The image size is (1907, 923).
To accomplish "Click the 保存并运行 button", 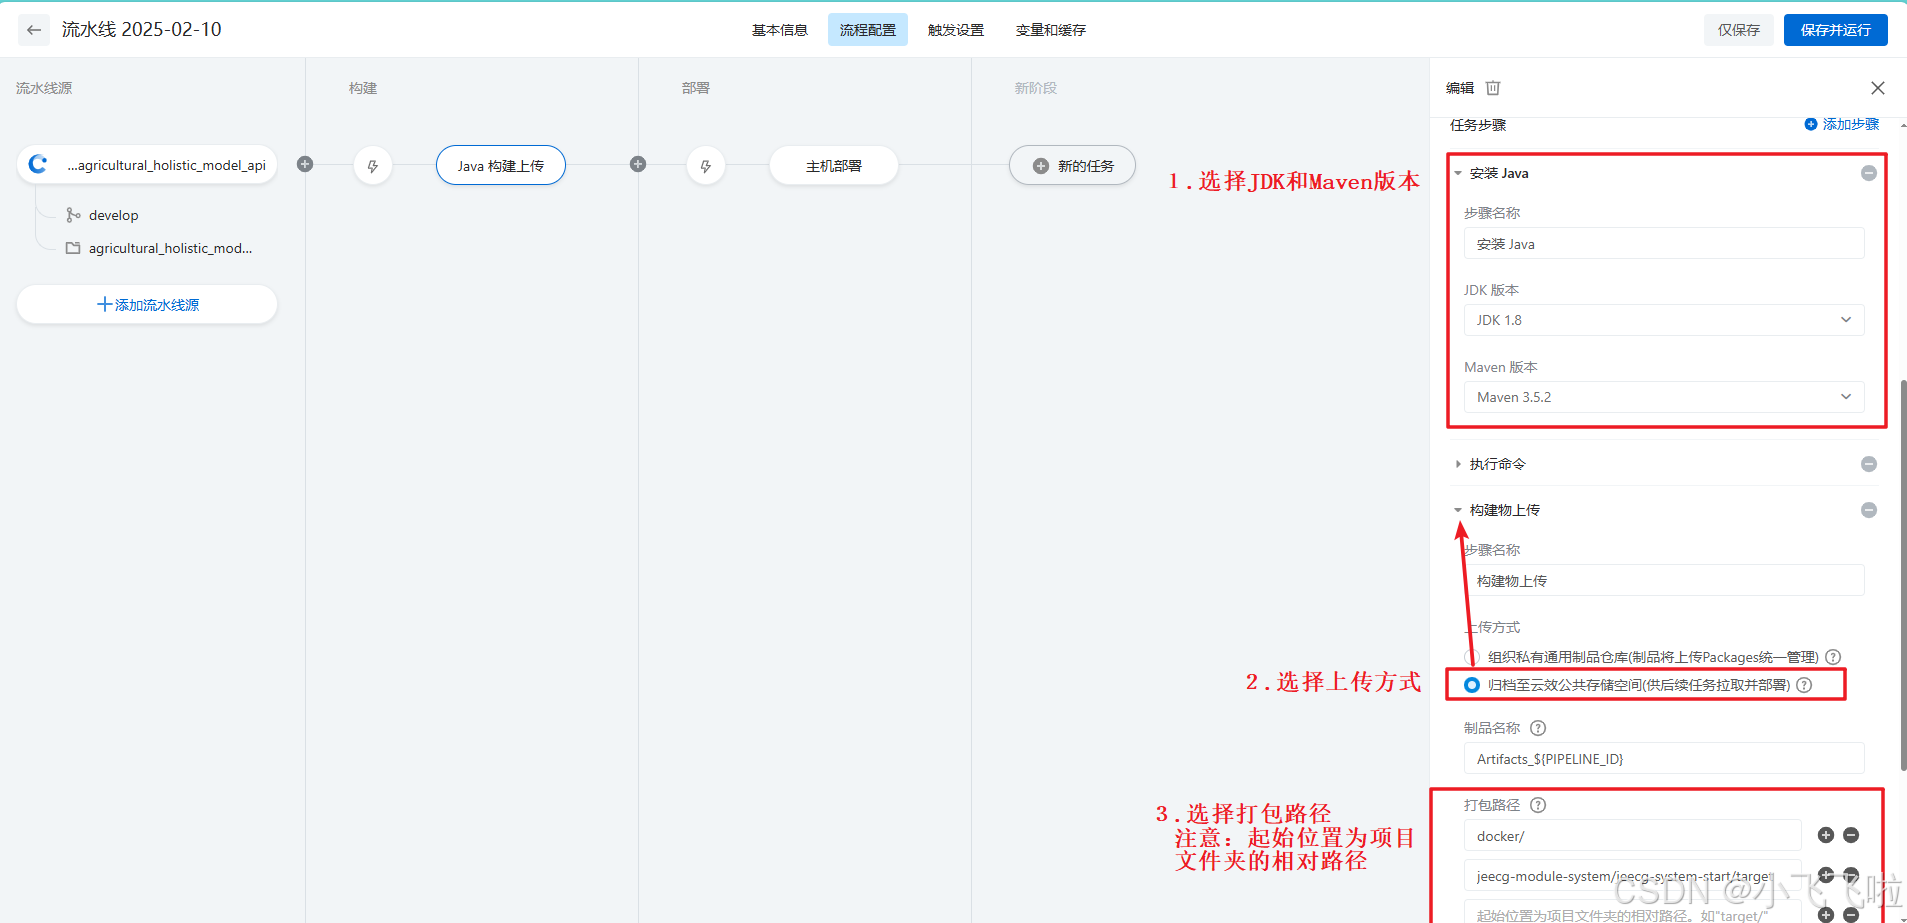I will [x=1836, y=30].
